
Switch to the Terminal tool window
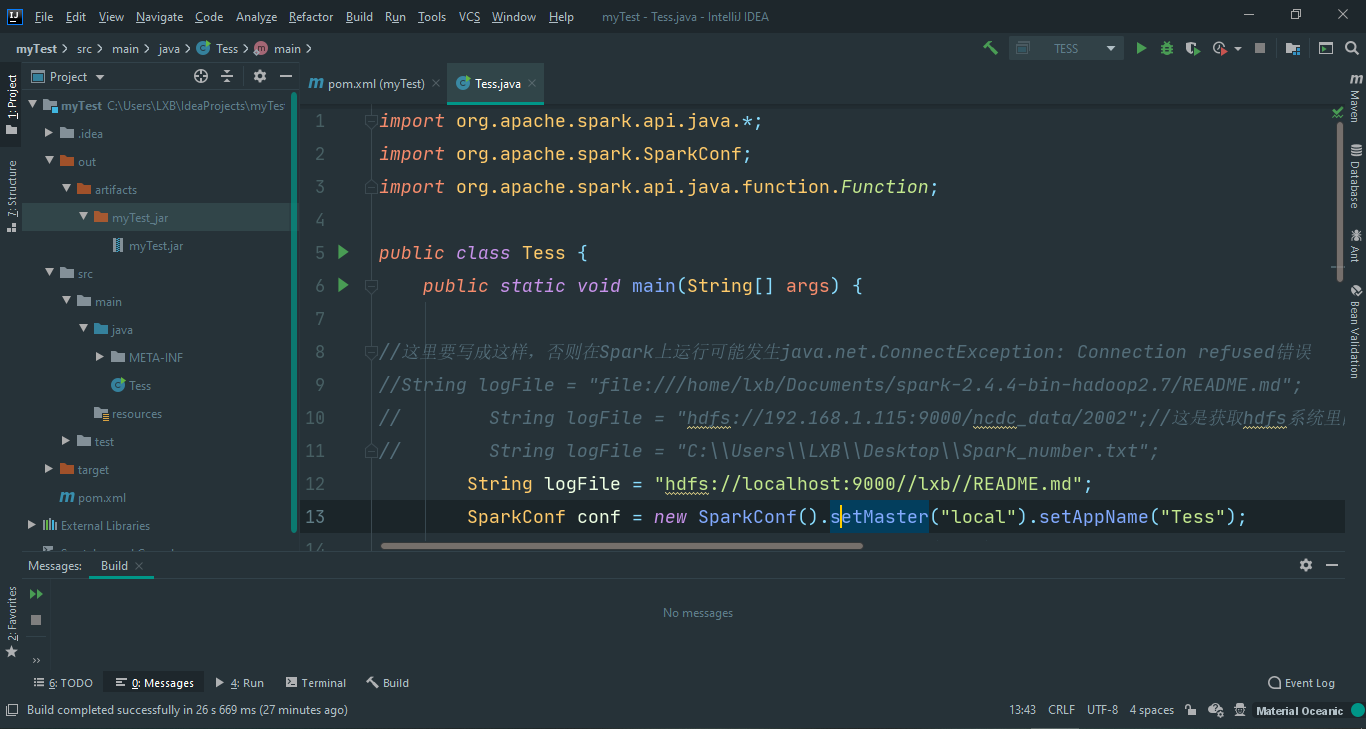pyautogui.click(x=316, y=682)
